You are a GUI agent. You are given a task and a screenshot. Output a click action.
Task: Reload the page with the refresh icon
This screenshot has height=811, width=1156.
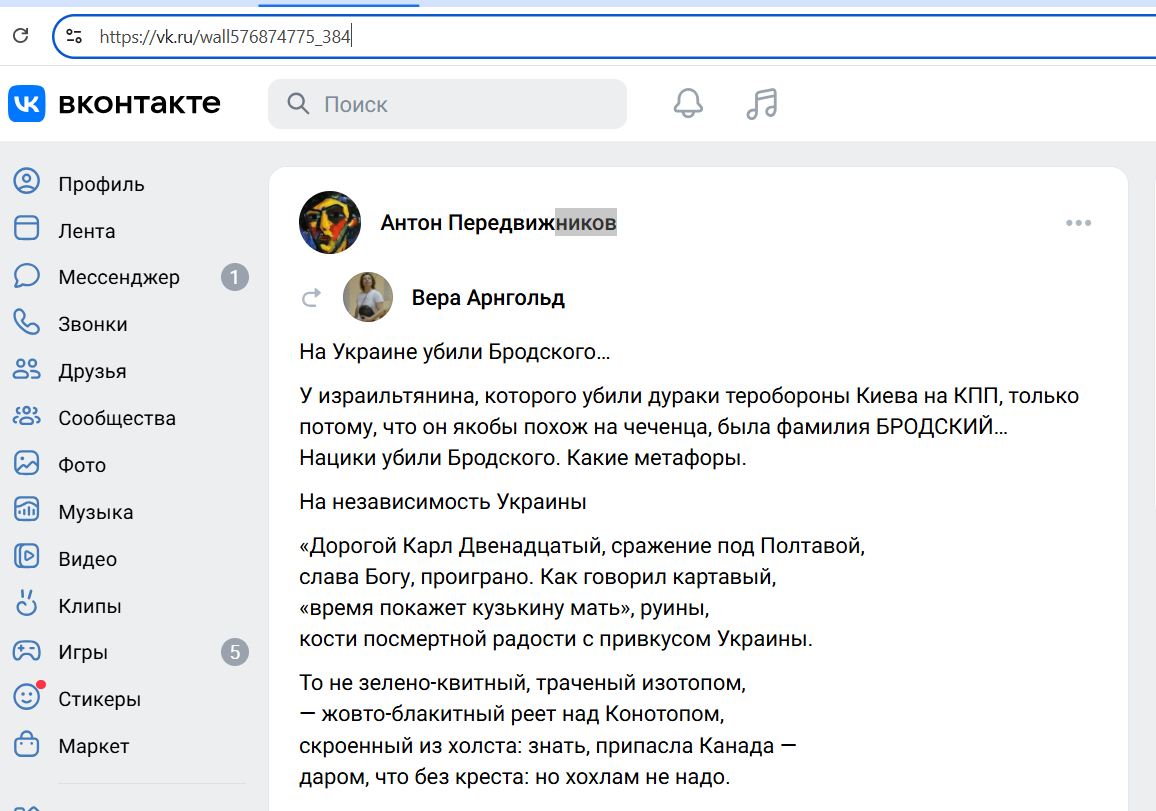tap(21, 35)
